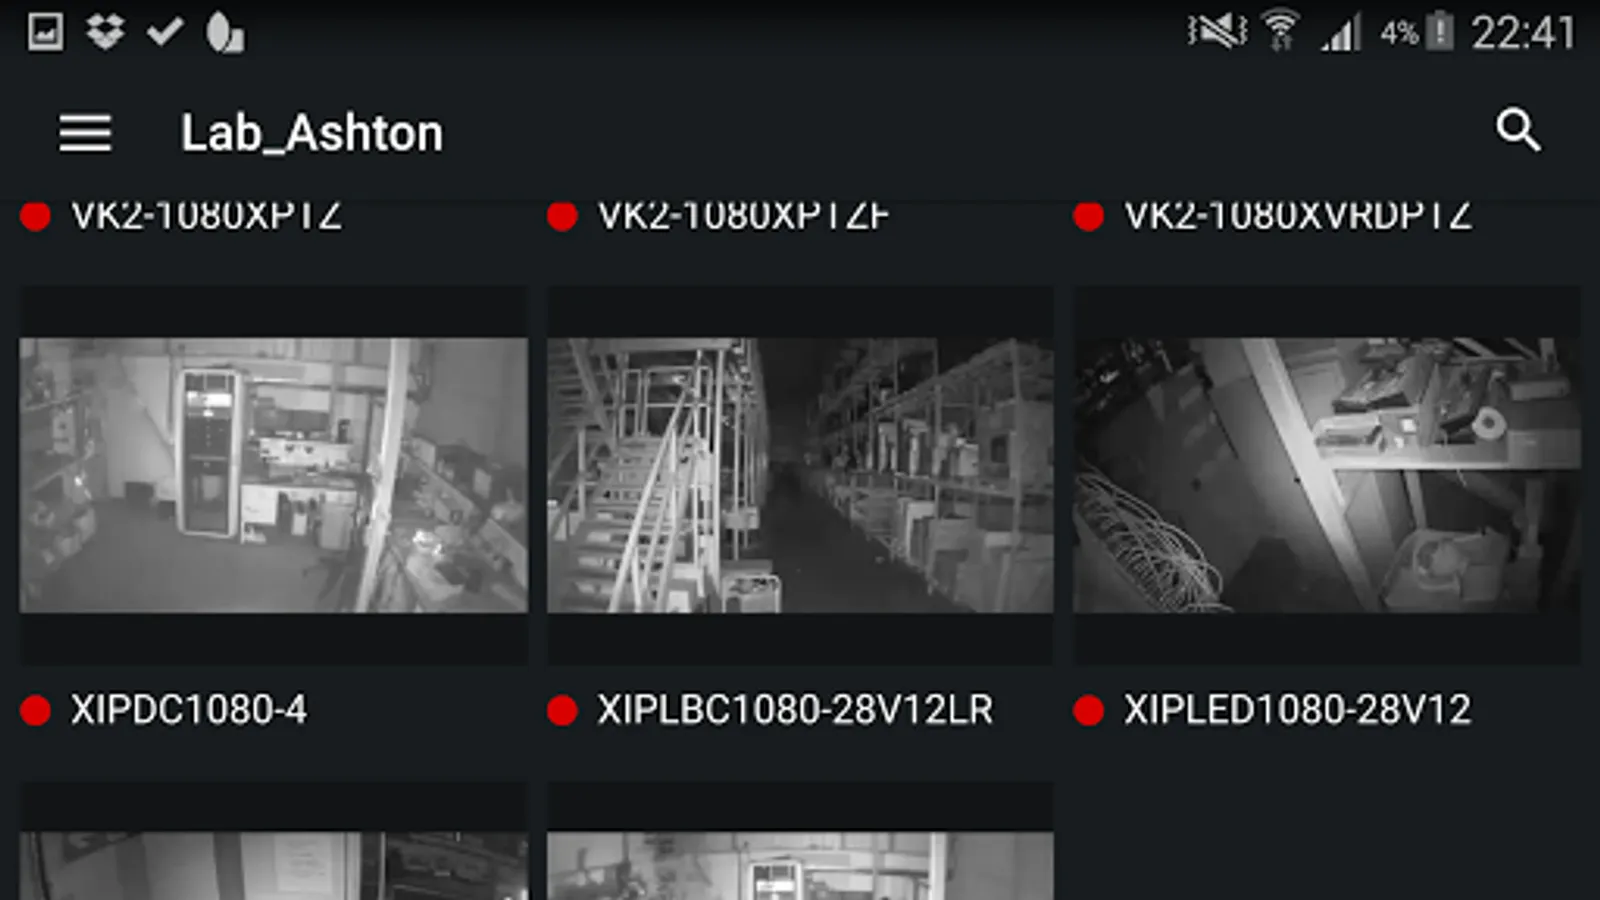Open the hamburger navigation menu
1600x900 pixels.
coord(85,133)
